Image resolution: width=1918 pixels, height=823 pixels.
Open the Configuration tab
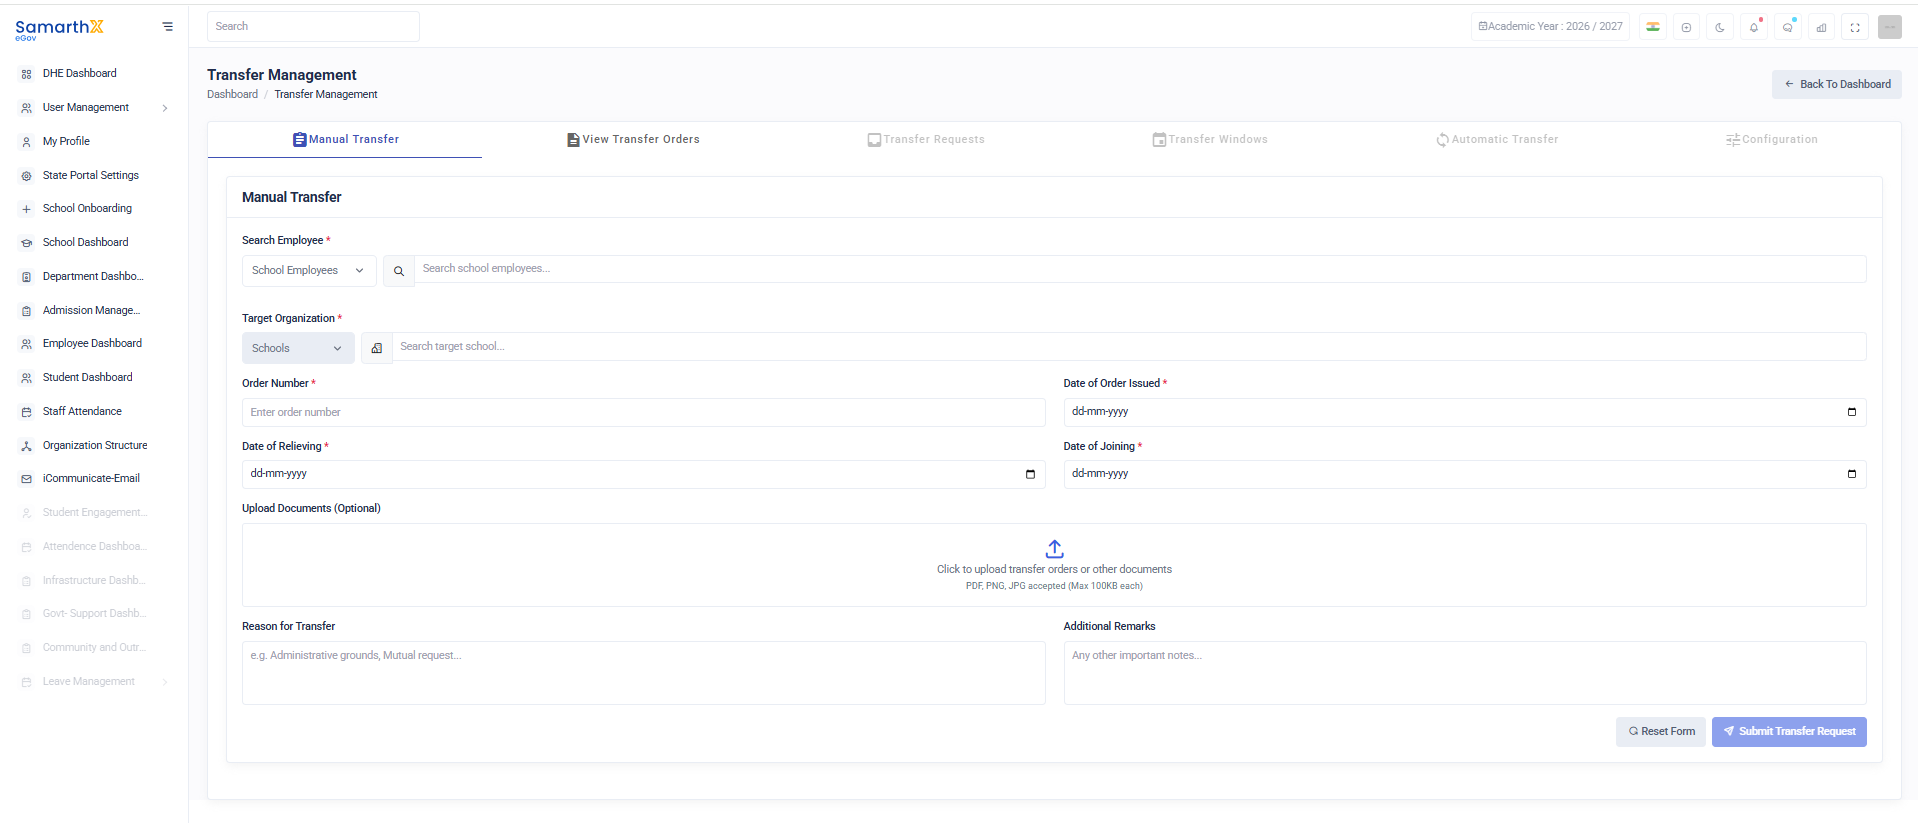click(1772, 139)
